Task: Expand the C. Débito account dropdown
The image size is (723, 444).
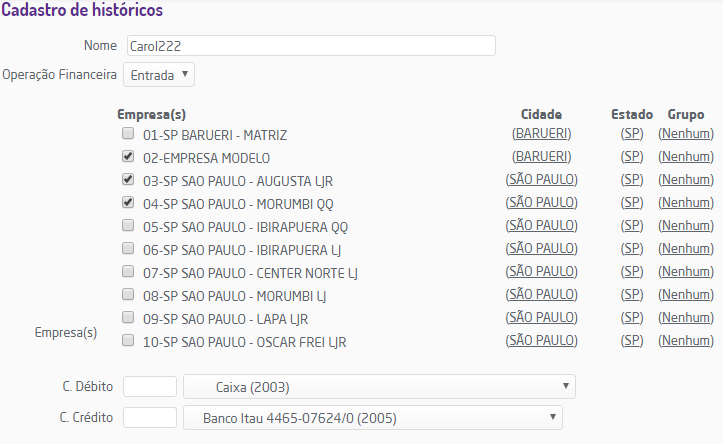Action: click(x=379, y=387)
